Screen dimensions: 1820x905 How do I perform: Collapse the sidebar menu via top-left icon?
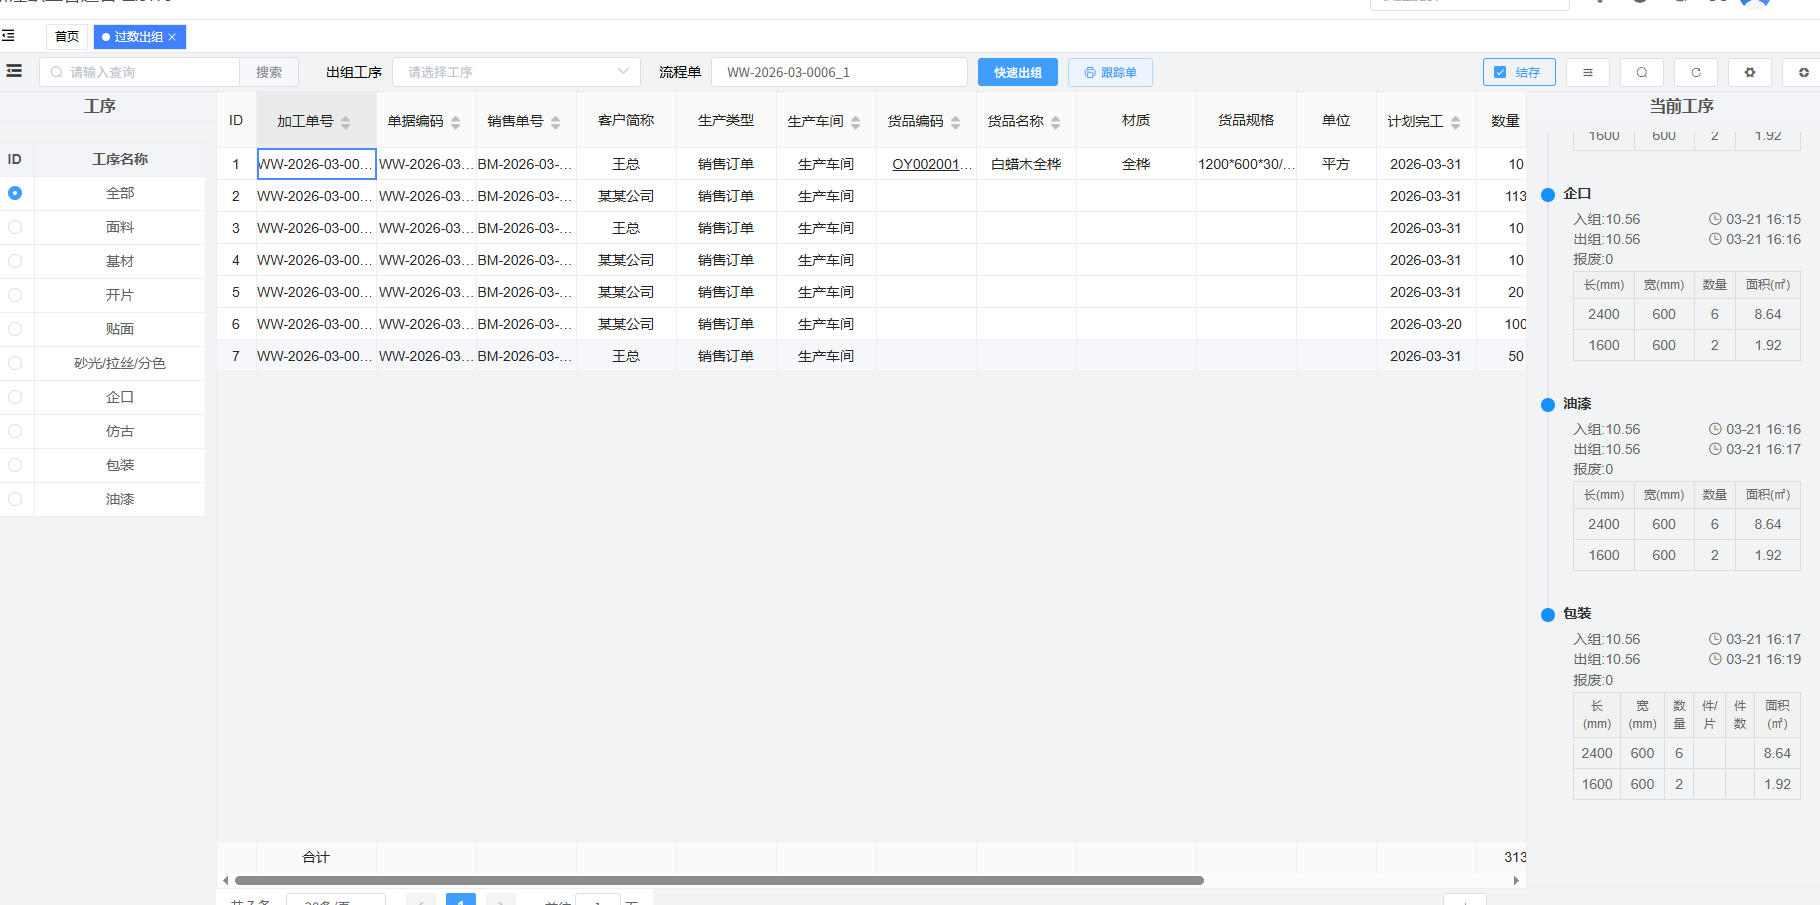8,36
